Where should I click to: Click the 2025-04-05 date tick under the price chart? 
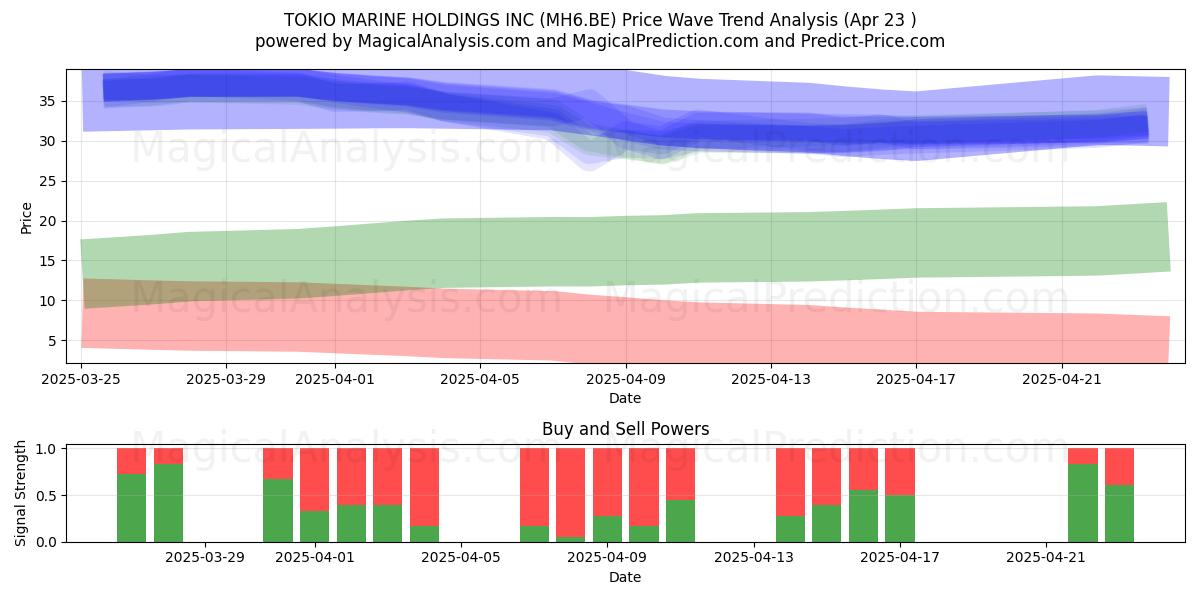[481, 379]
